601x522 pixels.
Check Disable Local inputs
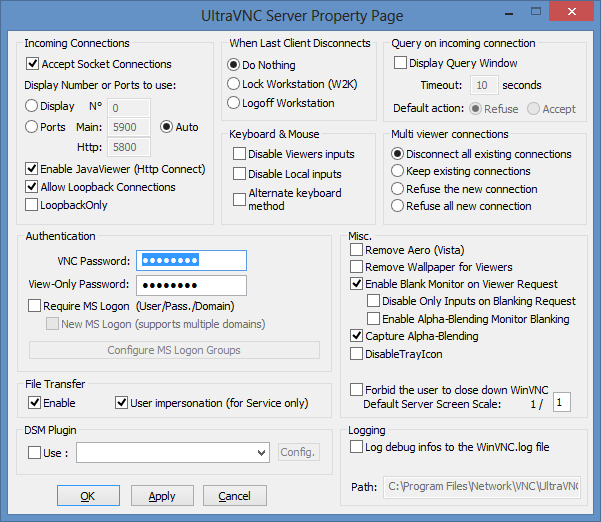tap(240, 174)
